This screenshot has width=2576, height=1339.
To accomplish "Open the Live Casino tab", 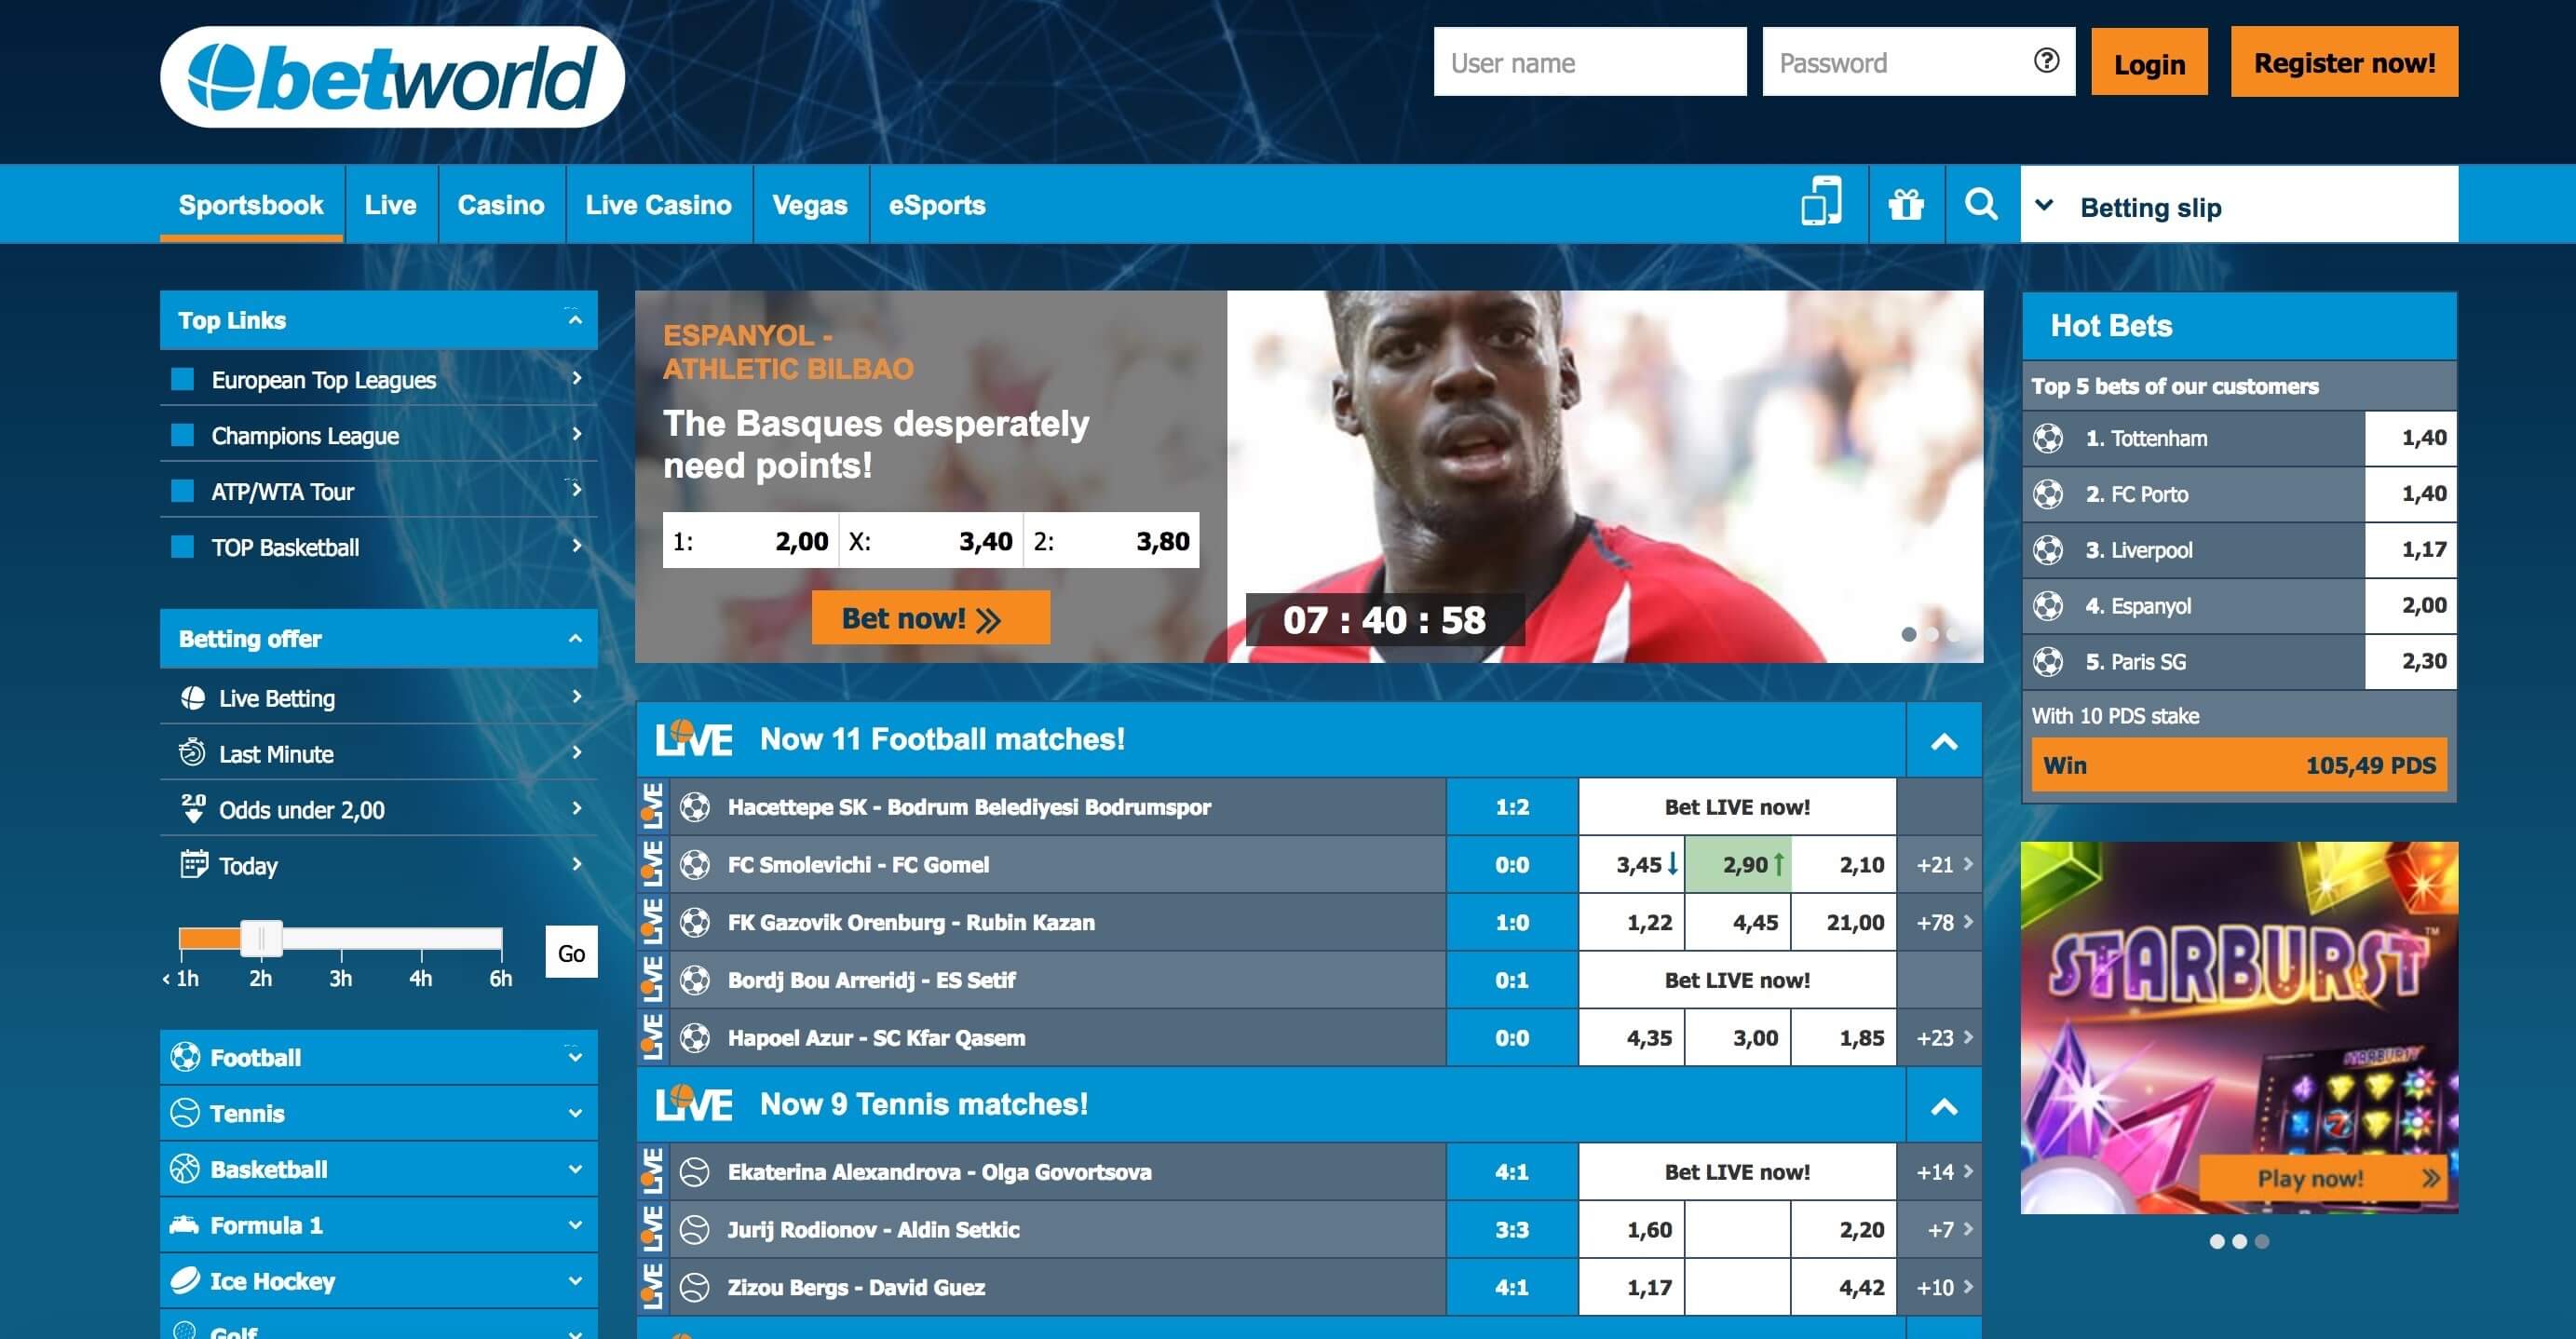I will coord(659,205).
